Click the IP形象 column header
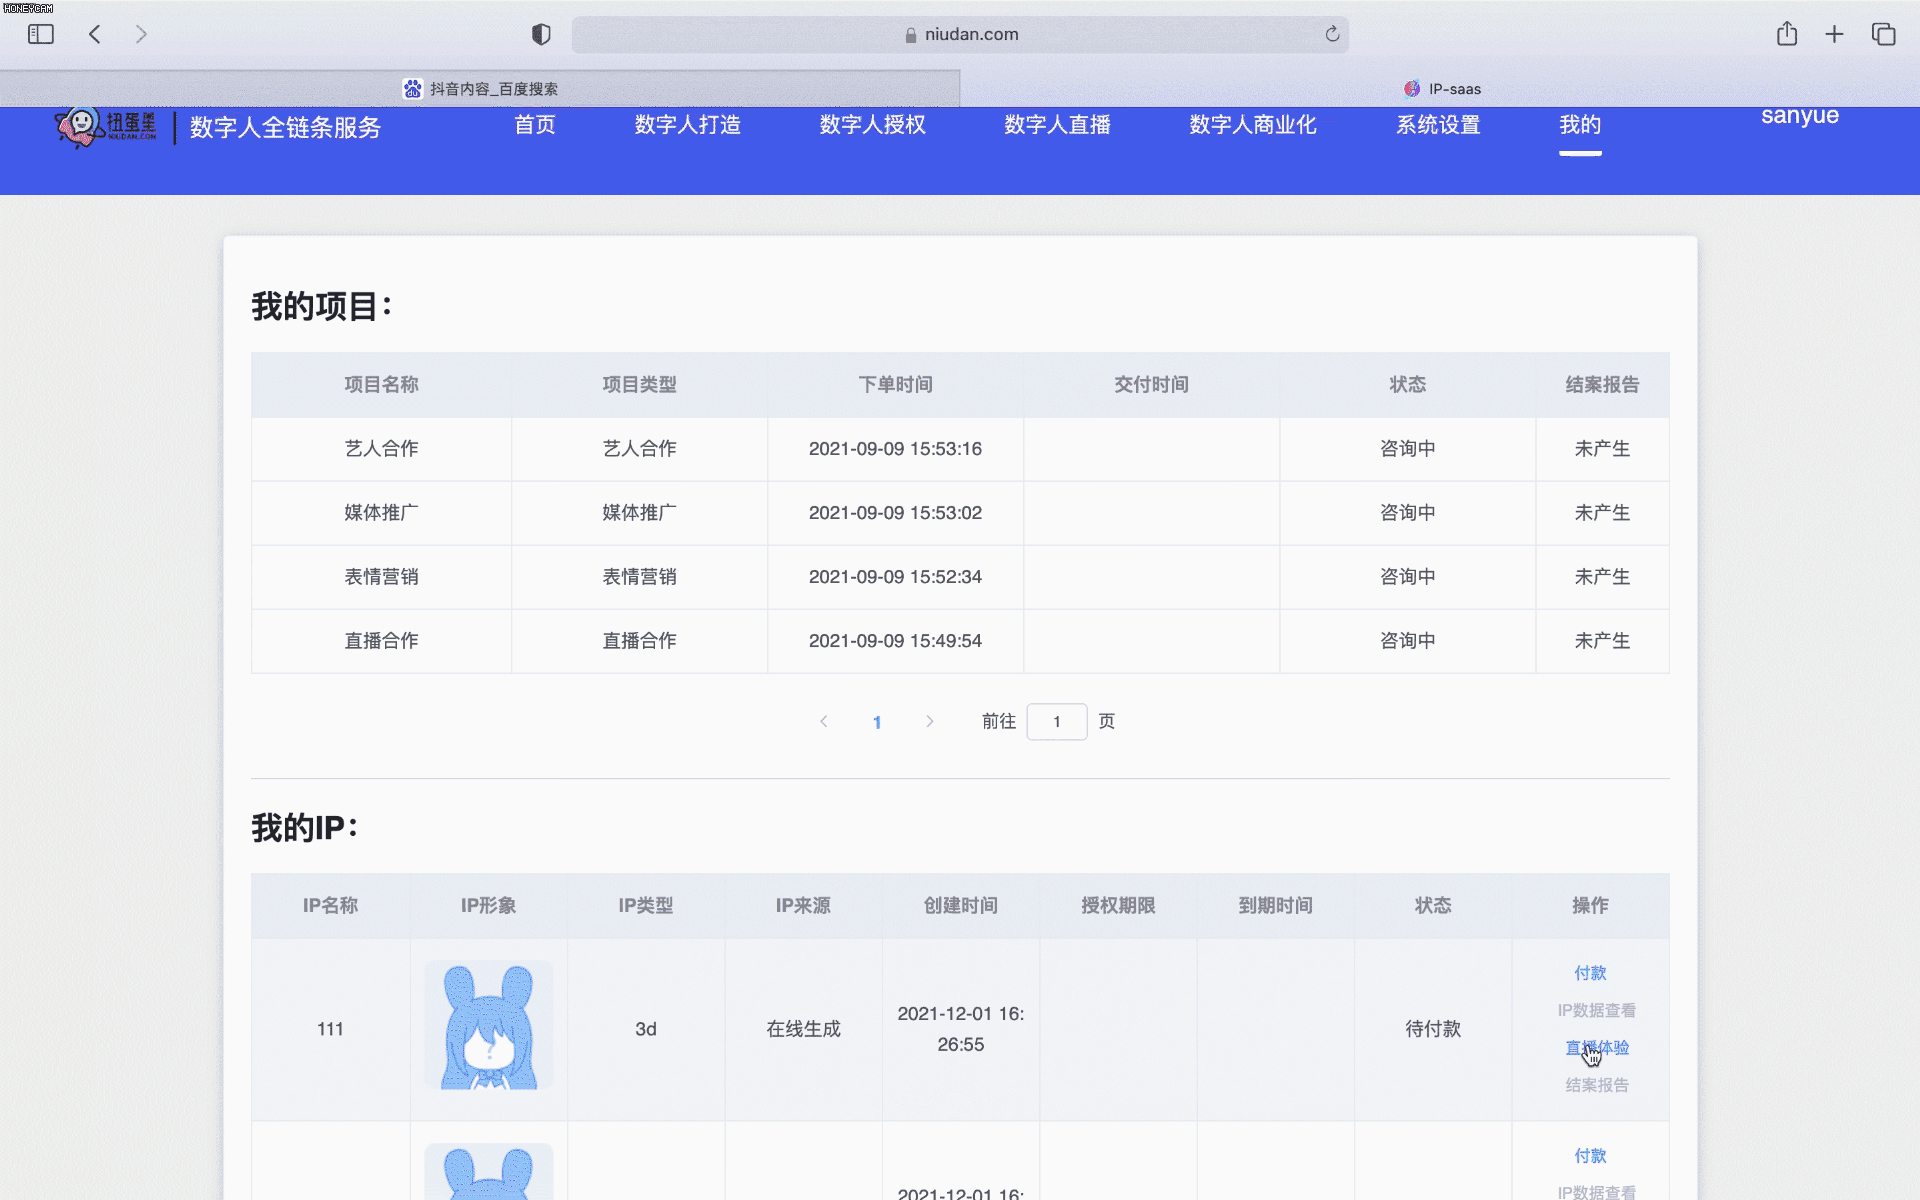The image size is (1920, 1200). click(488, 906)
